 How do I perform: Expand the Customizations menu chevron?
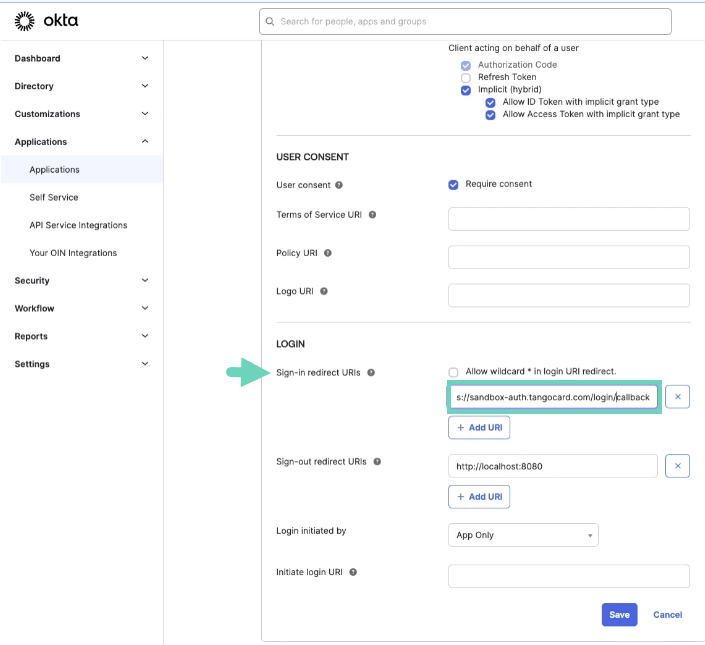(x=145, y=114)
